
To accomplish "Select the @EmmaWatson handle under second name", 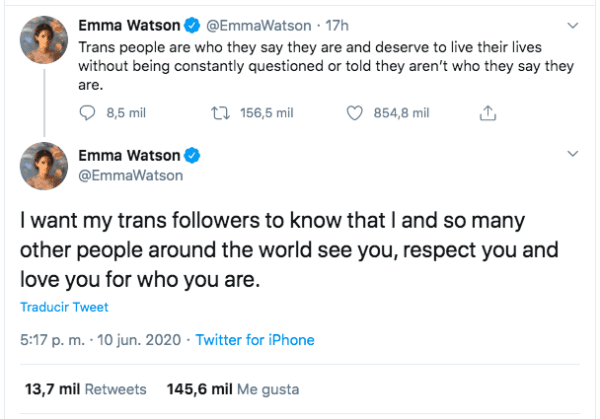I will click(120, 174).
